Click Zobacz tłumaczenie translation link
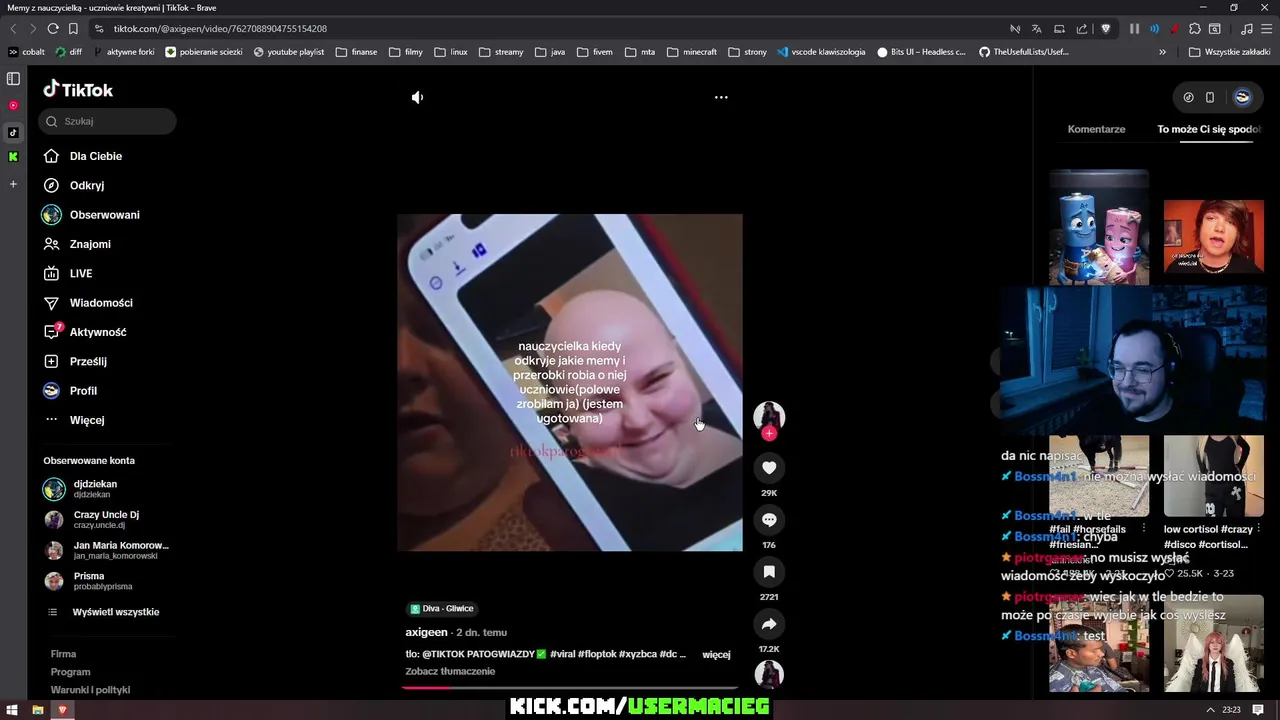Screen dimensions: 1280x720 (x=450, y=671)
